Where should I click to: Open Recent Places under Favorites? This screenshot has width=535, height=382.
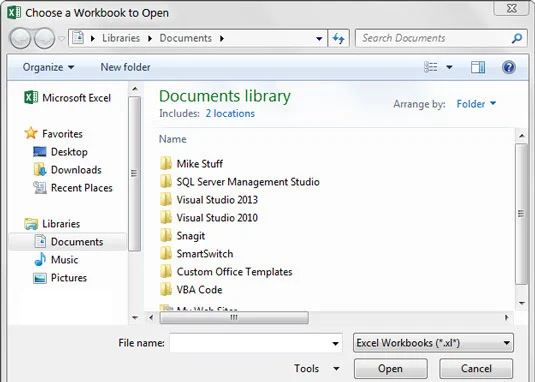pos(73,188)
